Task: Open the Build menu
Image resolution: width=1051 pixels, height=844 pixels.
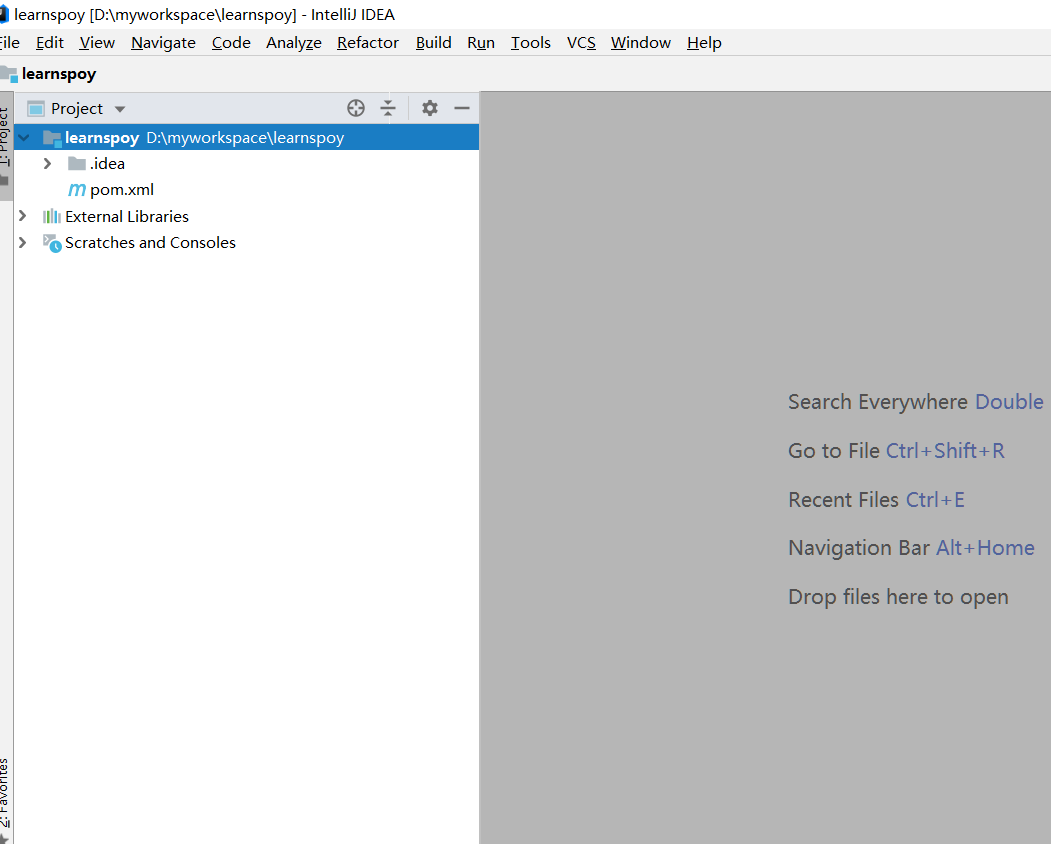Action: coord(434,43)
